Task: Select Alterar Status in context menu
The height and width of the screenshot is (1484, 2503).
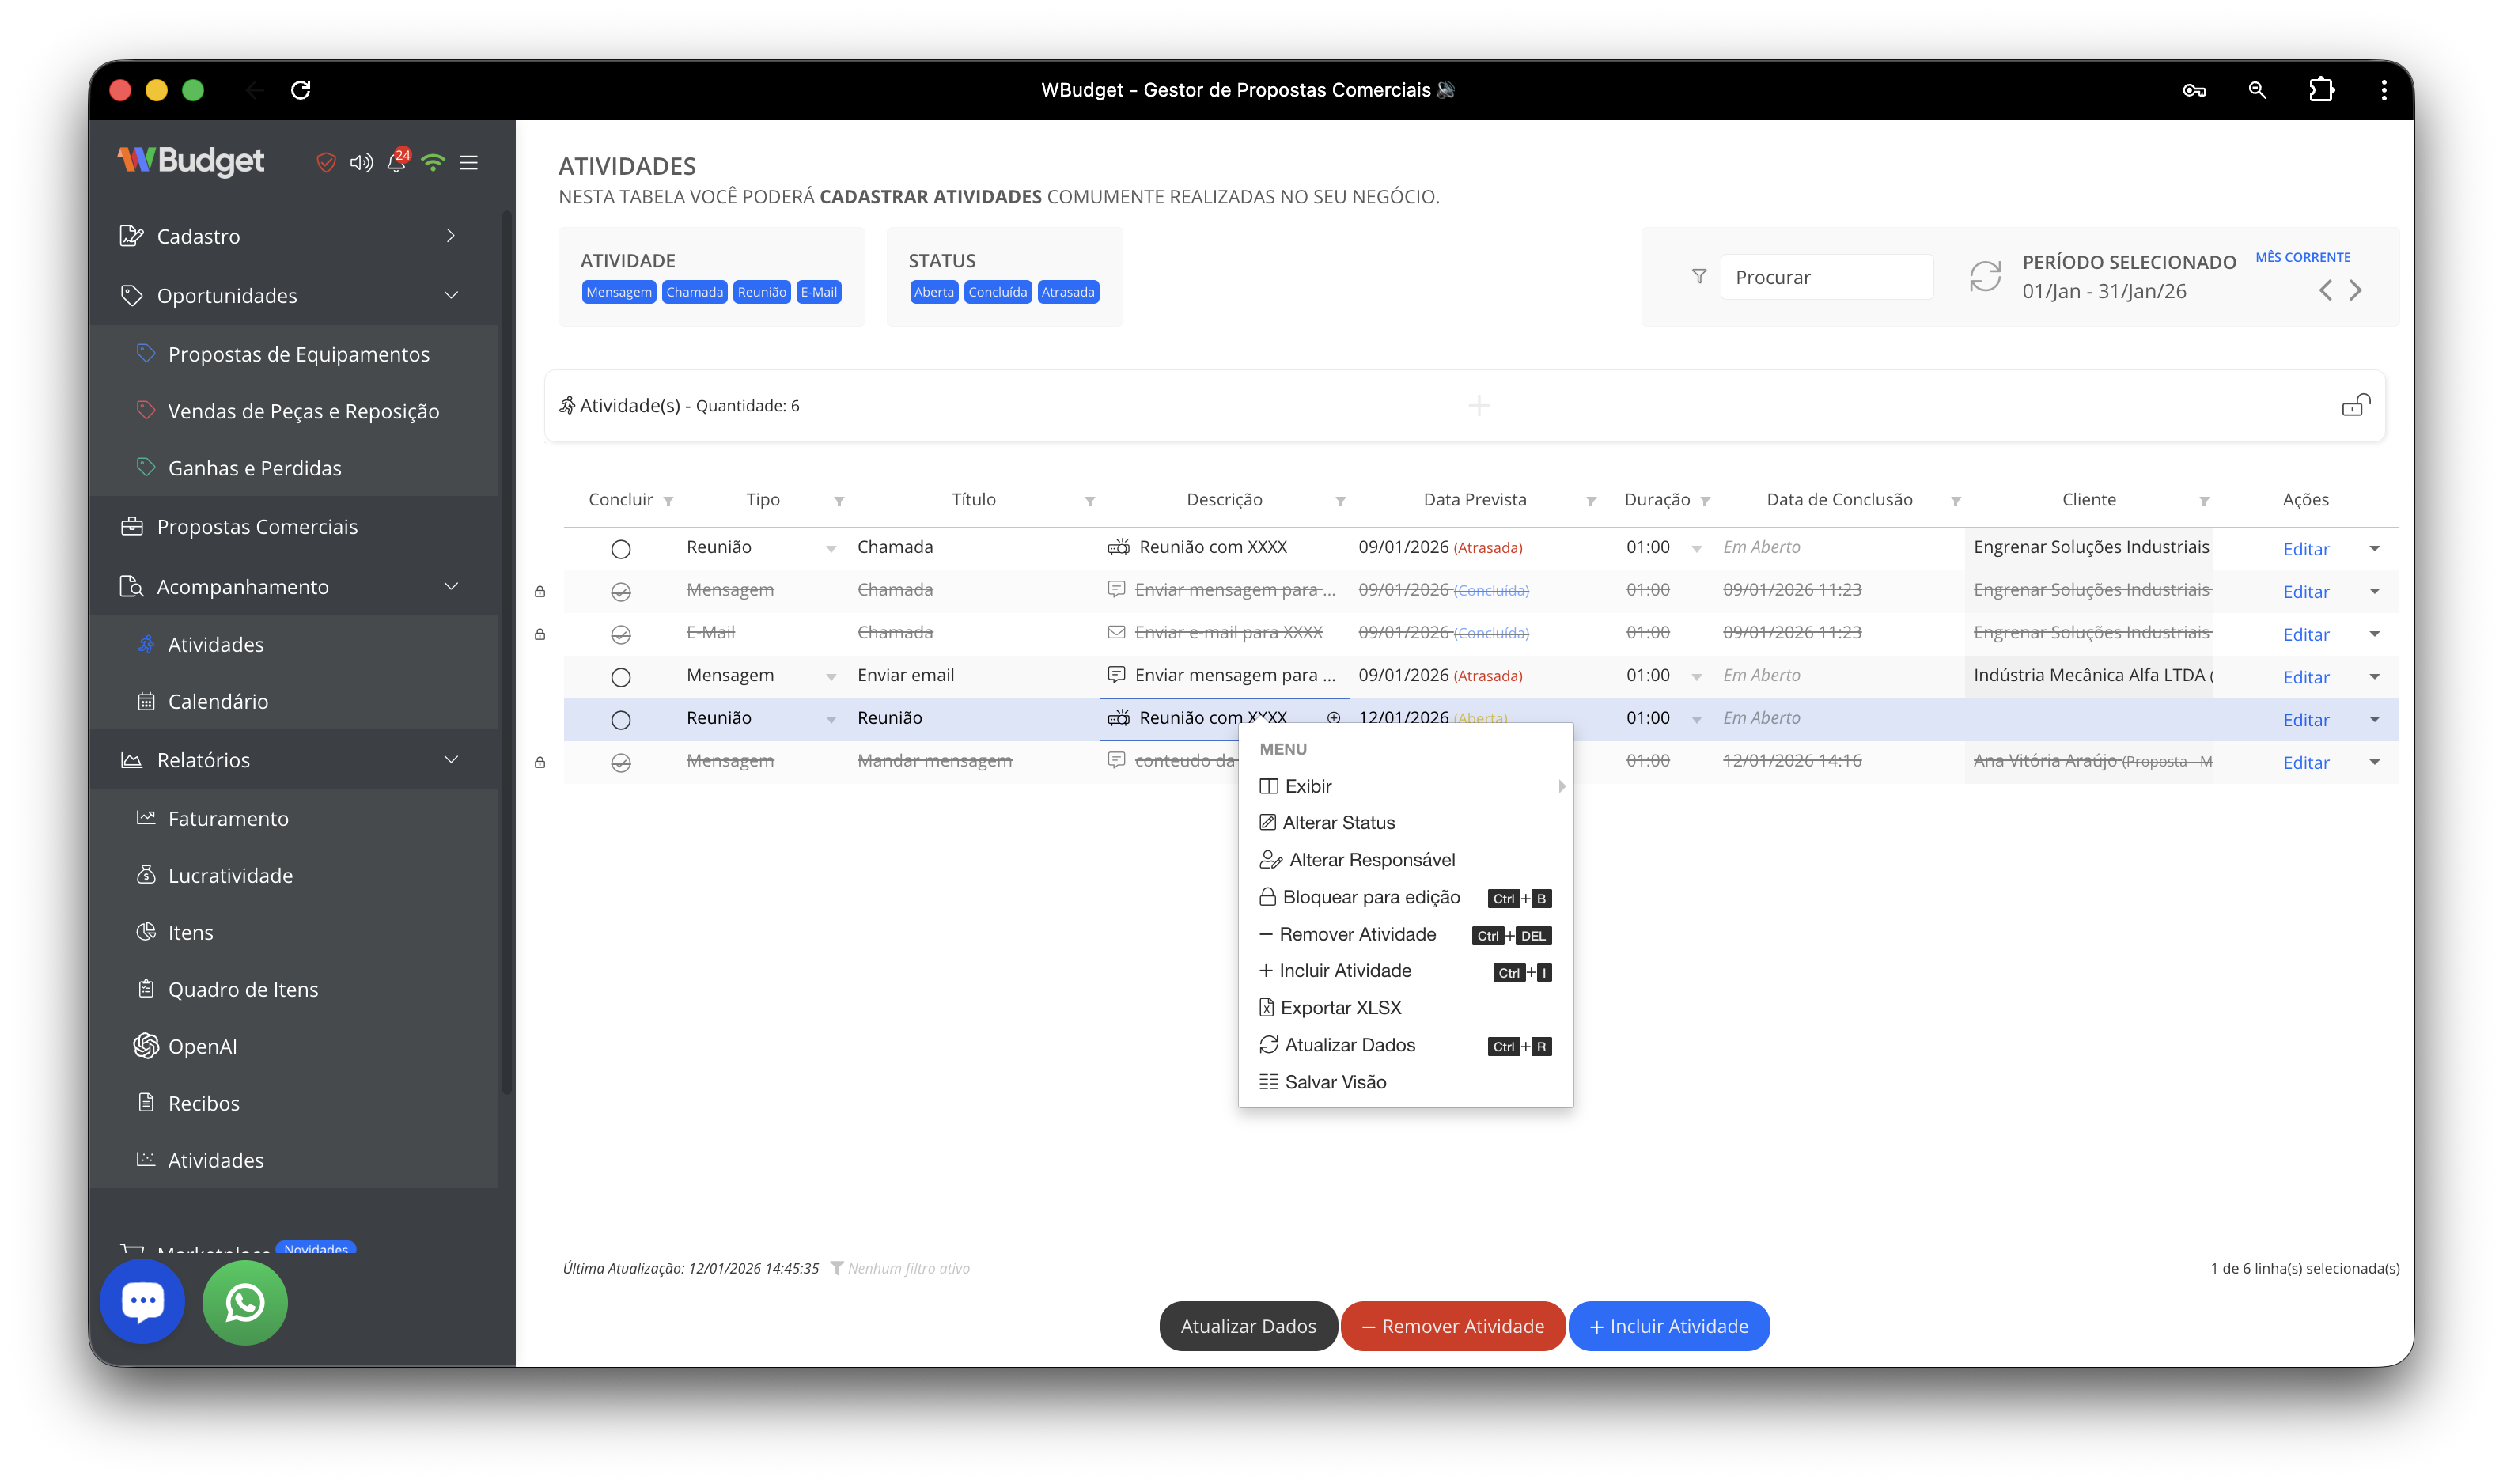Action: pos(1338,823)
